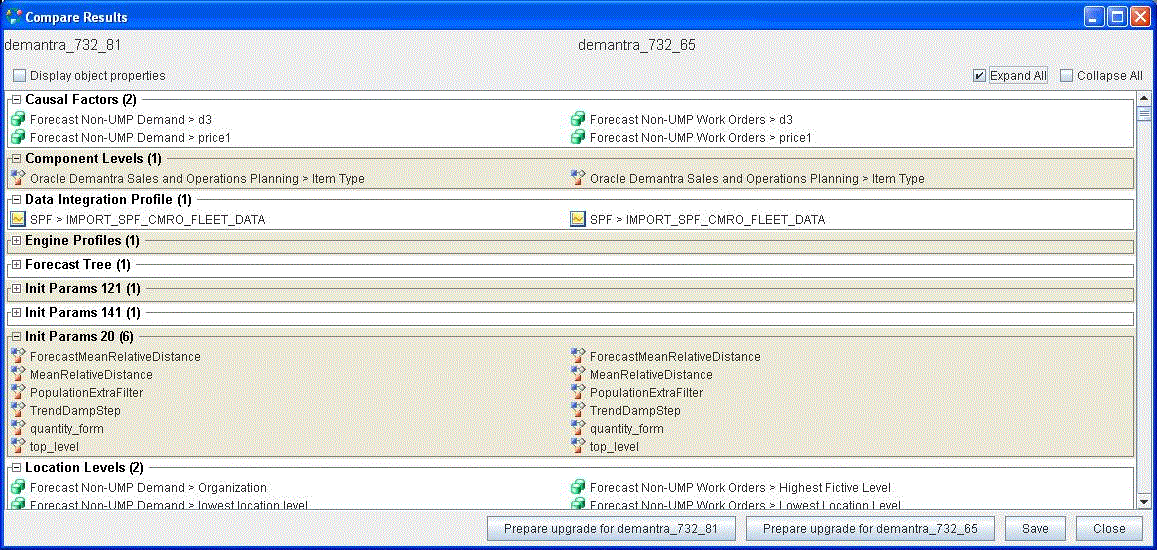Viewport: 1157px width, 550px height.
Task: Click icon beside 'Forecast Non-UMP Demand > Organization'
Action: click(x=18, y=487)
